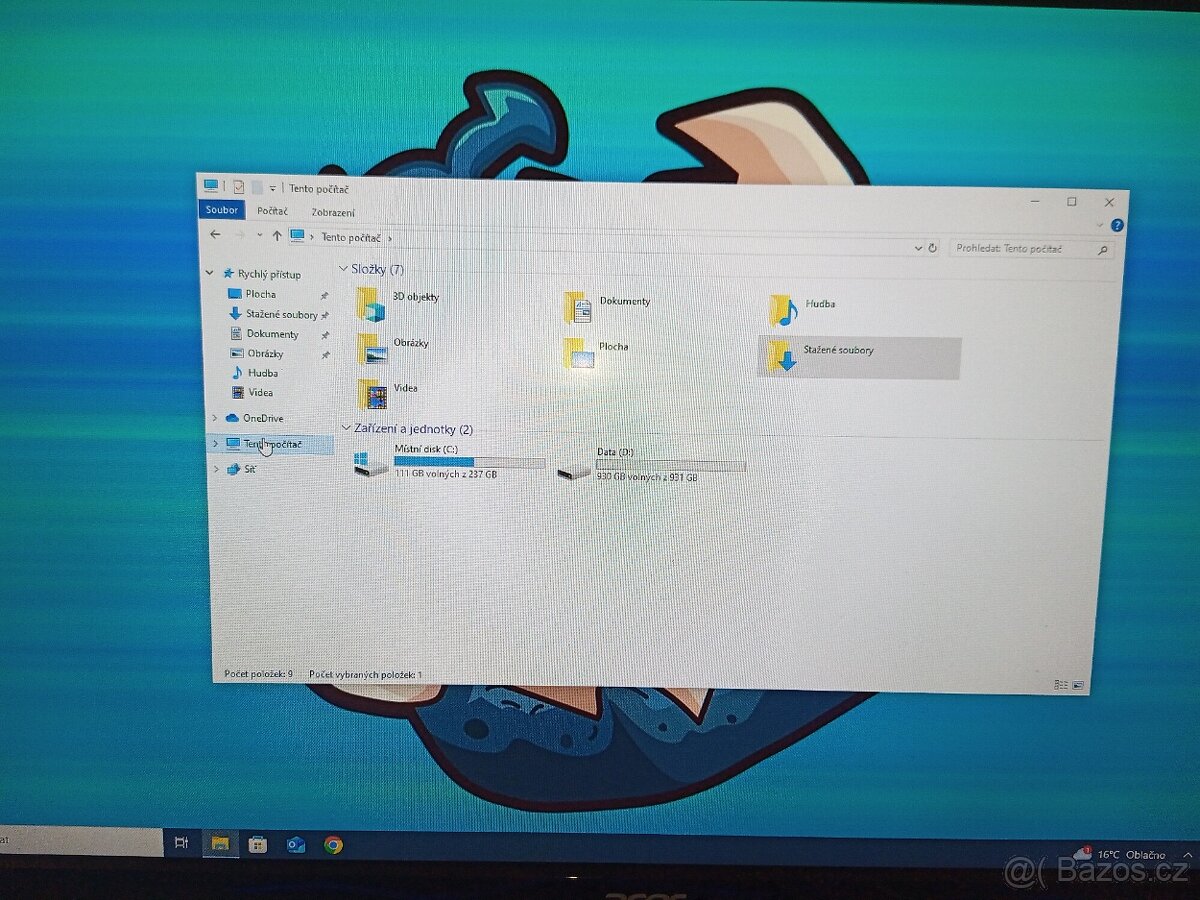The width and height of the screenshot is (1200, 900).
Task: Open Quick Access Toolbar customize dropdown
Action: pos(273,188)
